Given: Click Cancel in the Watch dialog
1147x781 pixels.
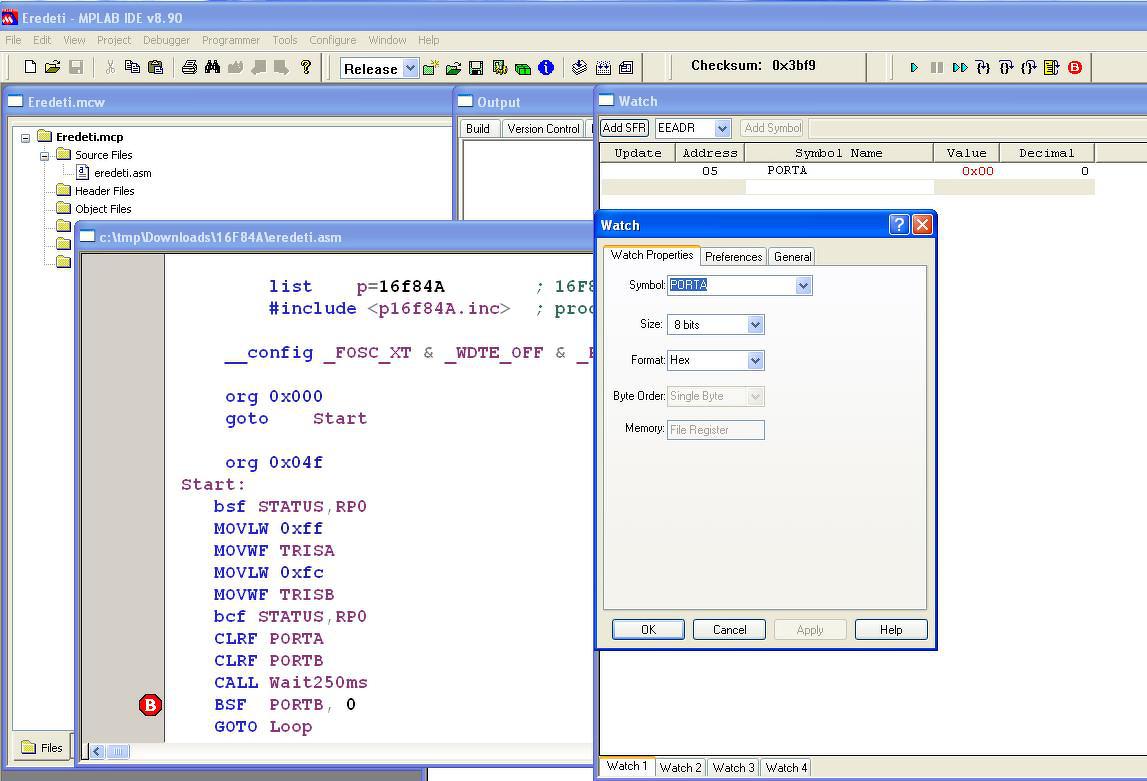Looking at the screenshot, I should (x=729, y=630).
